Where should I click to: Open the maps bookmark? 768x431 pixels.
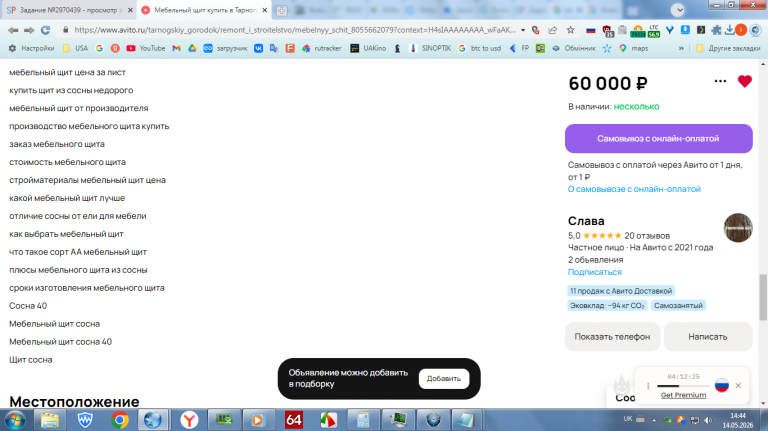point(633,48)
